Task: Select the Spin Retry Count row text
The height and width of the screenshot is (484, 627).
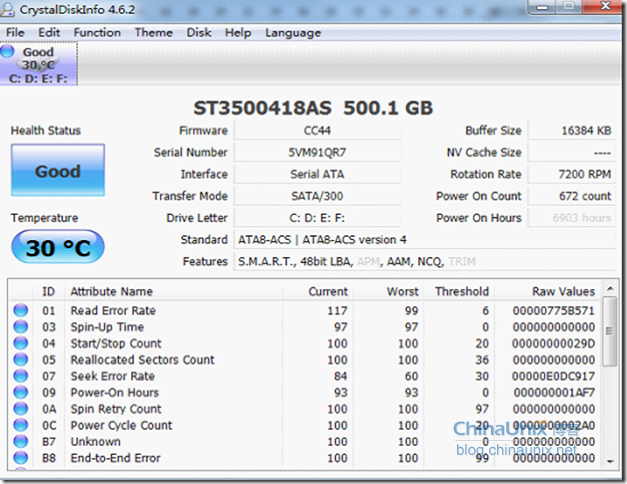Action: tap(116, 409)
